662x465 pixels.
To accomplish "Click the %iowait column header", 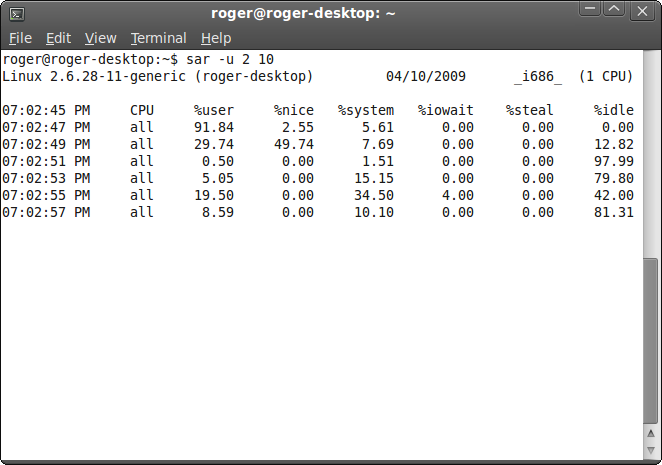I will [x=446, y=110].
